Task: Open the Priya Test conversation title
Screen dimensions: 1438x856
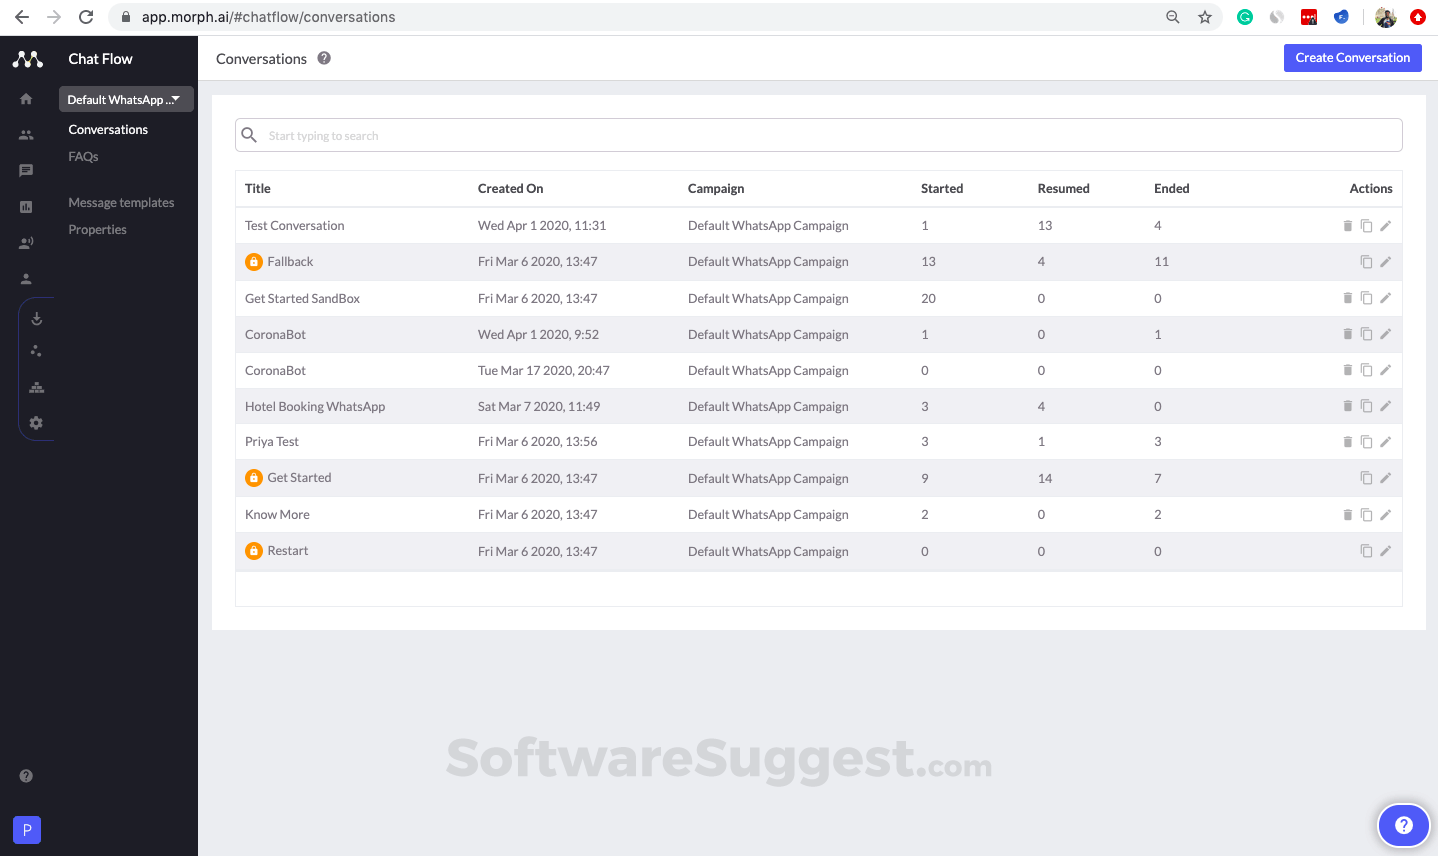Action: pos(272,442)
